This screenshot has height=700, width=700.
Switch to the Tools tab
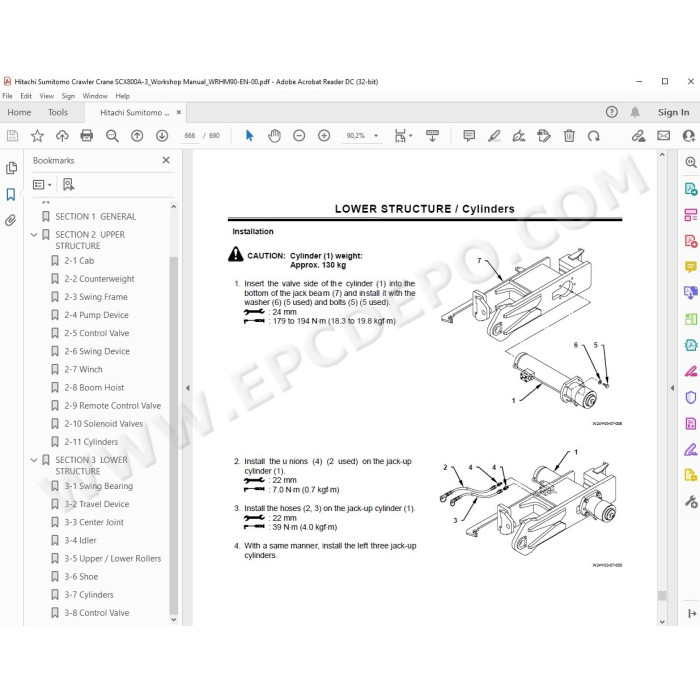[58, 112]
